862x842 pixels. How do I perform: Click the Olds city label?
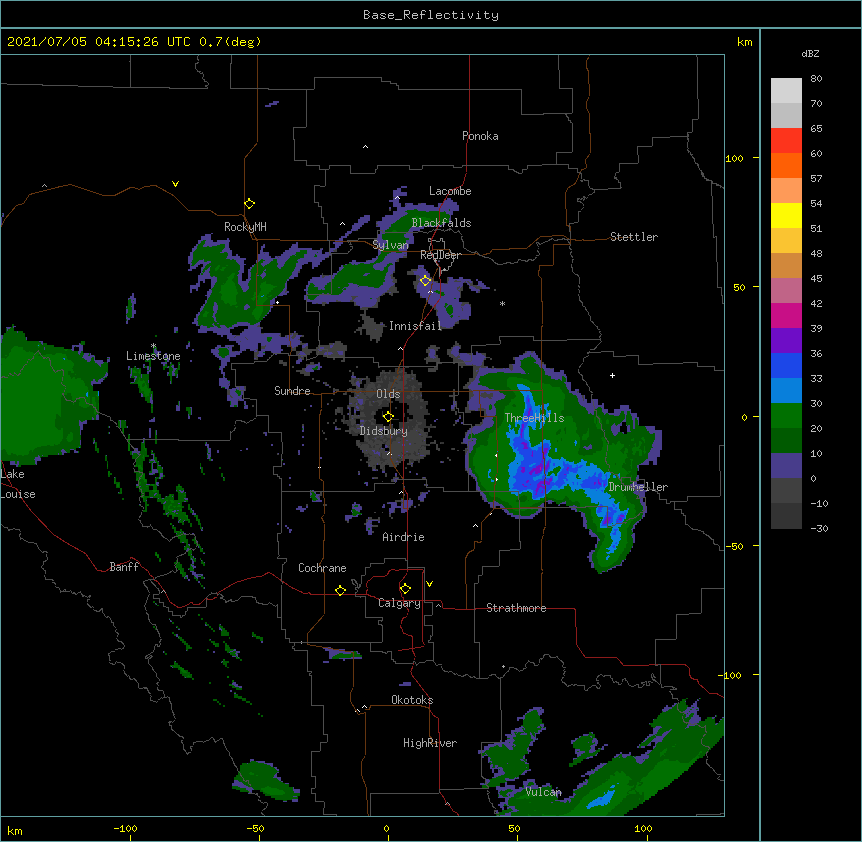click(388, 394)
